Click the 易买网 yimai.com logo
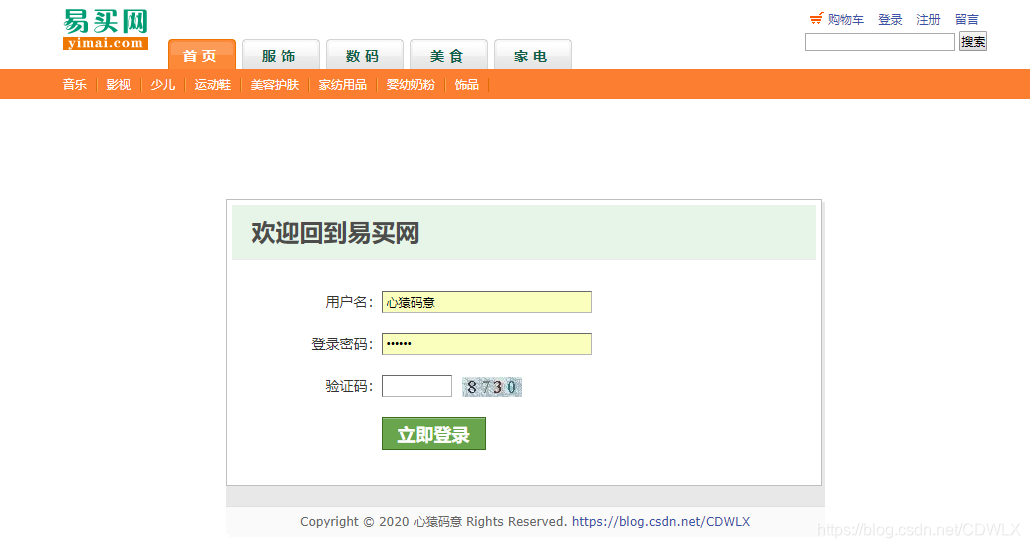 coord(105,30)
